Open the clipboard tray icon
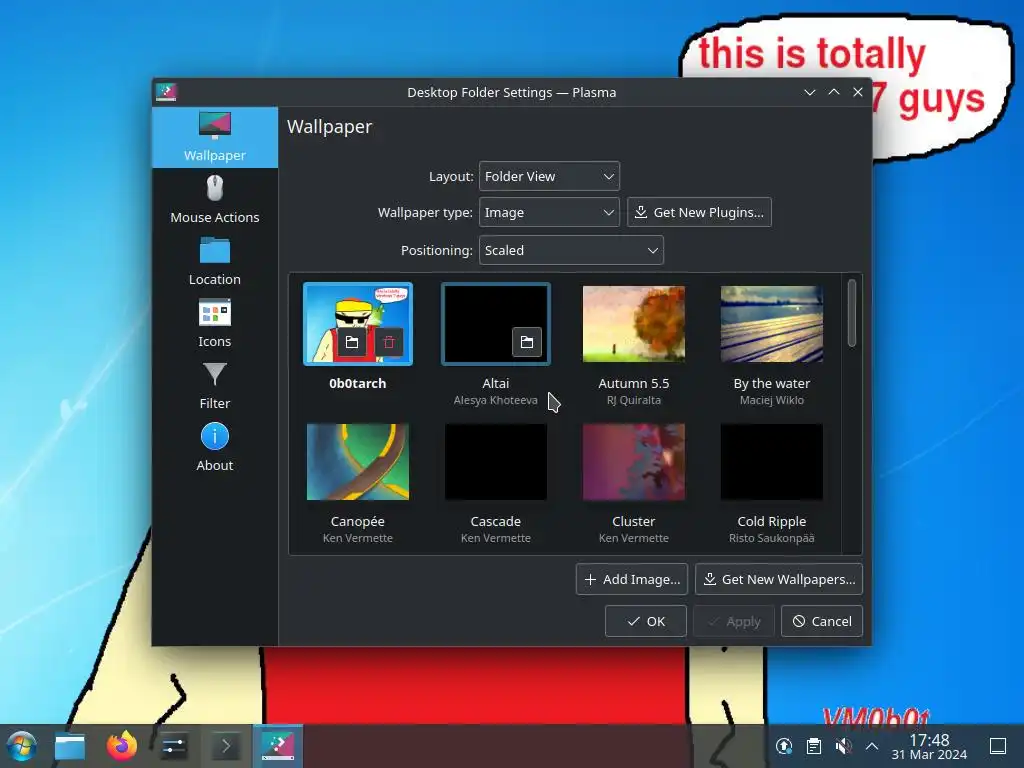The height and width of the screenshot is (768, 1024). click(814, 746)
